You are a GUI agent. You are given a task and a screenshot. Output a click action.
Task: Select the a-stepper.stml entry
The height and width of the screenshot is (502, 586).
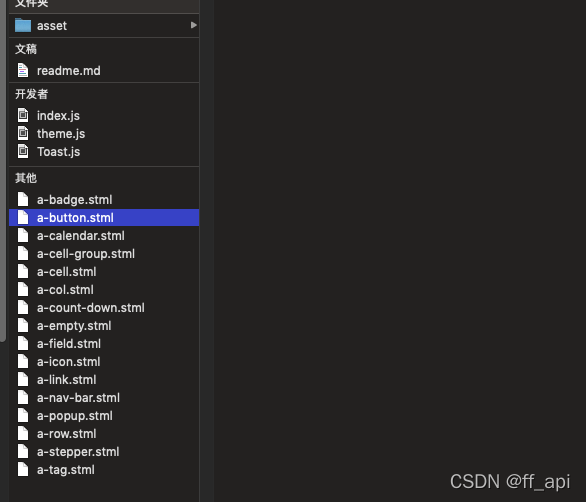[x=104, y=451]
